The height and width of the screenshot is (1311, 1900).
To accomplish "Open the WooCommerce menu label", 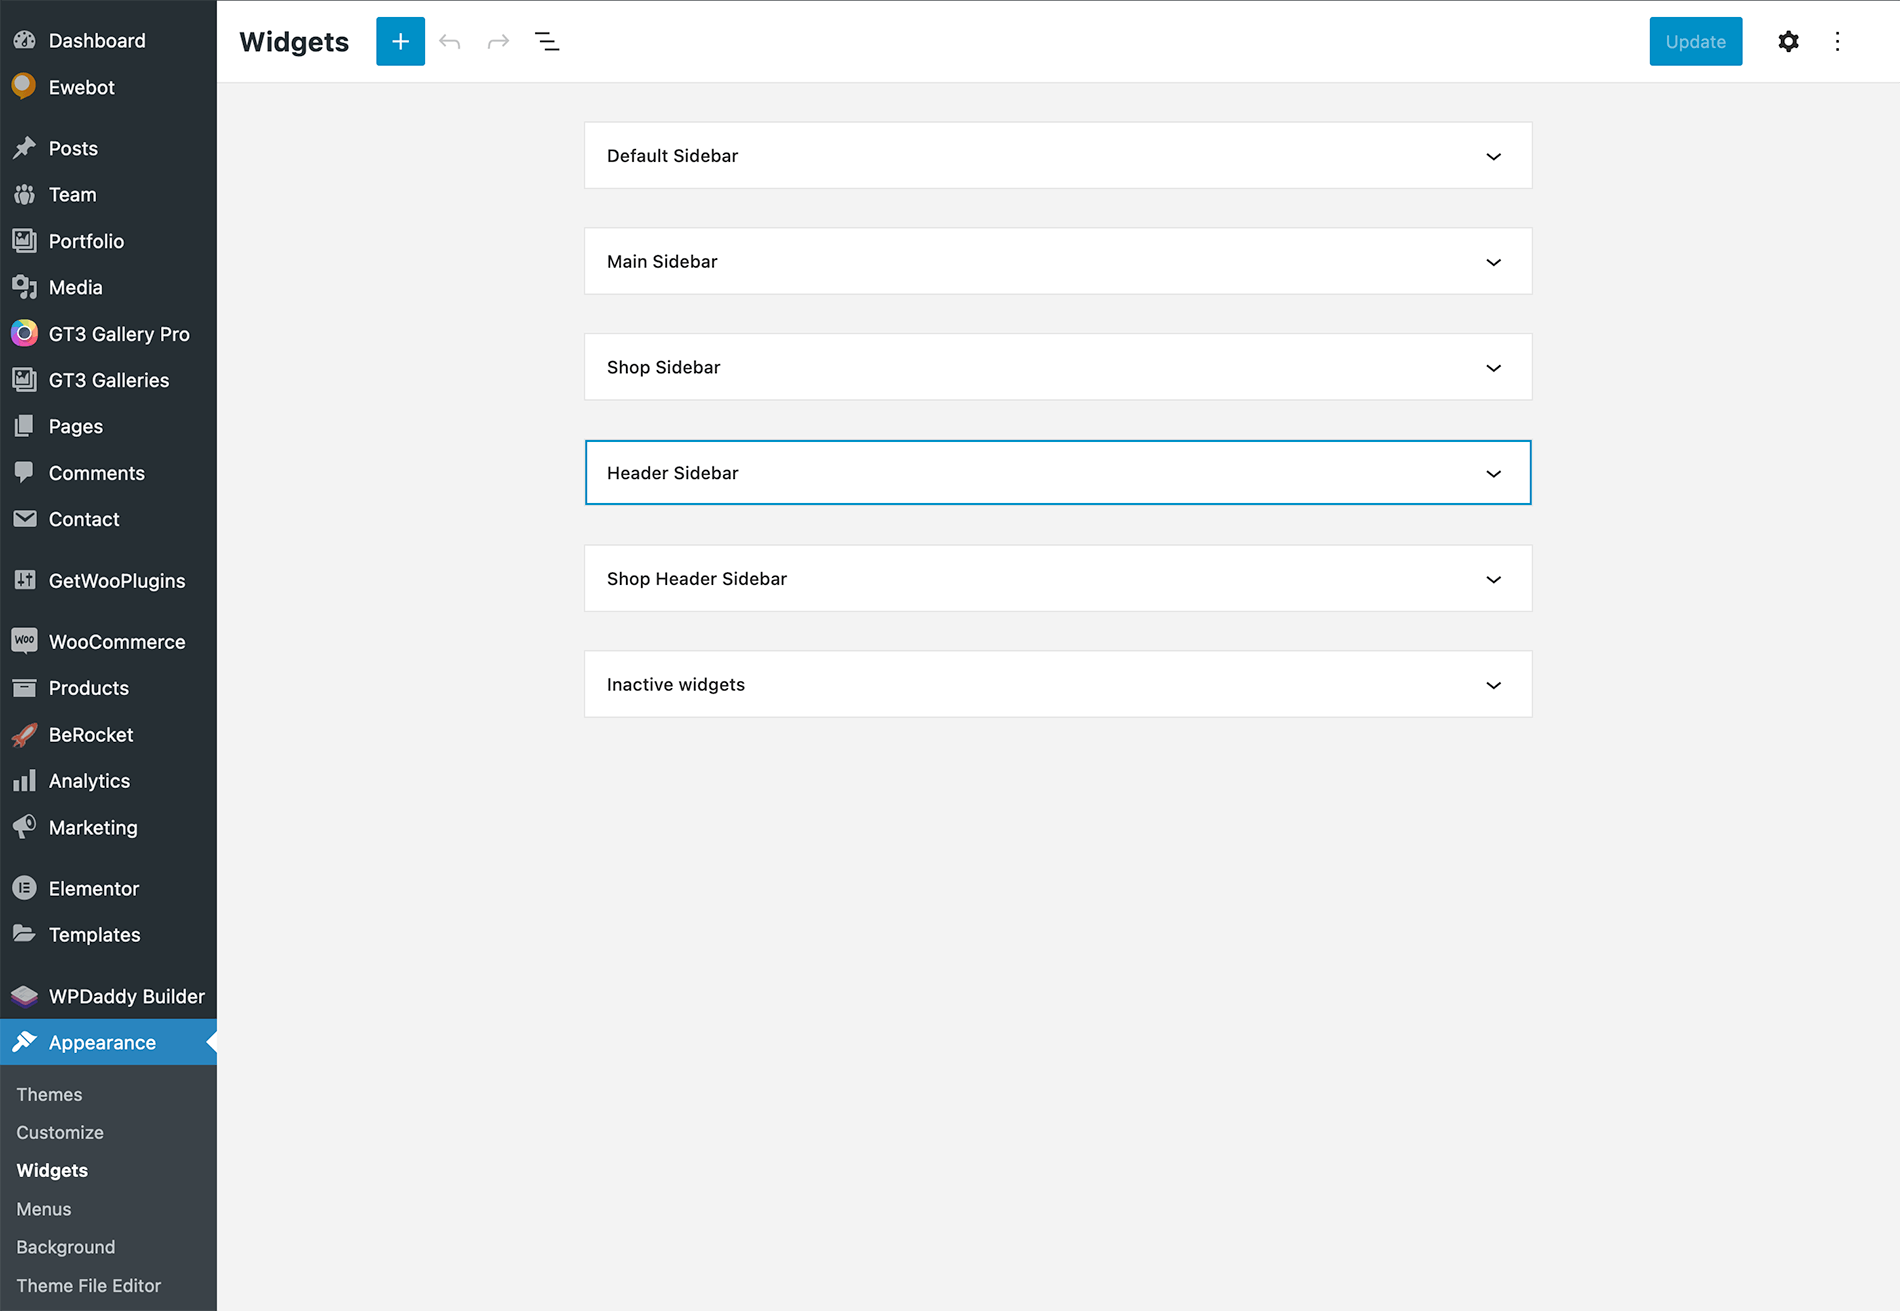I will click(117, 641).
